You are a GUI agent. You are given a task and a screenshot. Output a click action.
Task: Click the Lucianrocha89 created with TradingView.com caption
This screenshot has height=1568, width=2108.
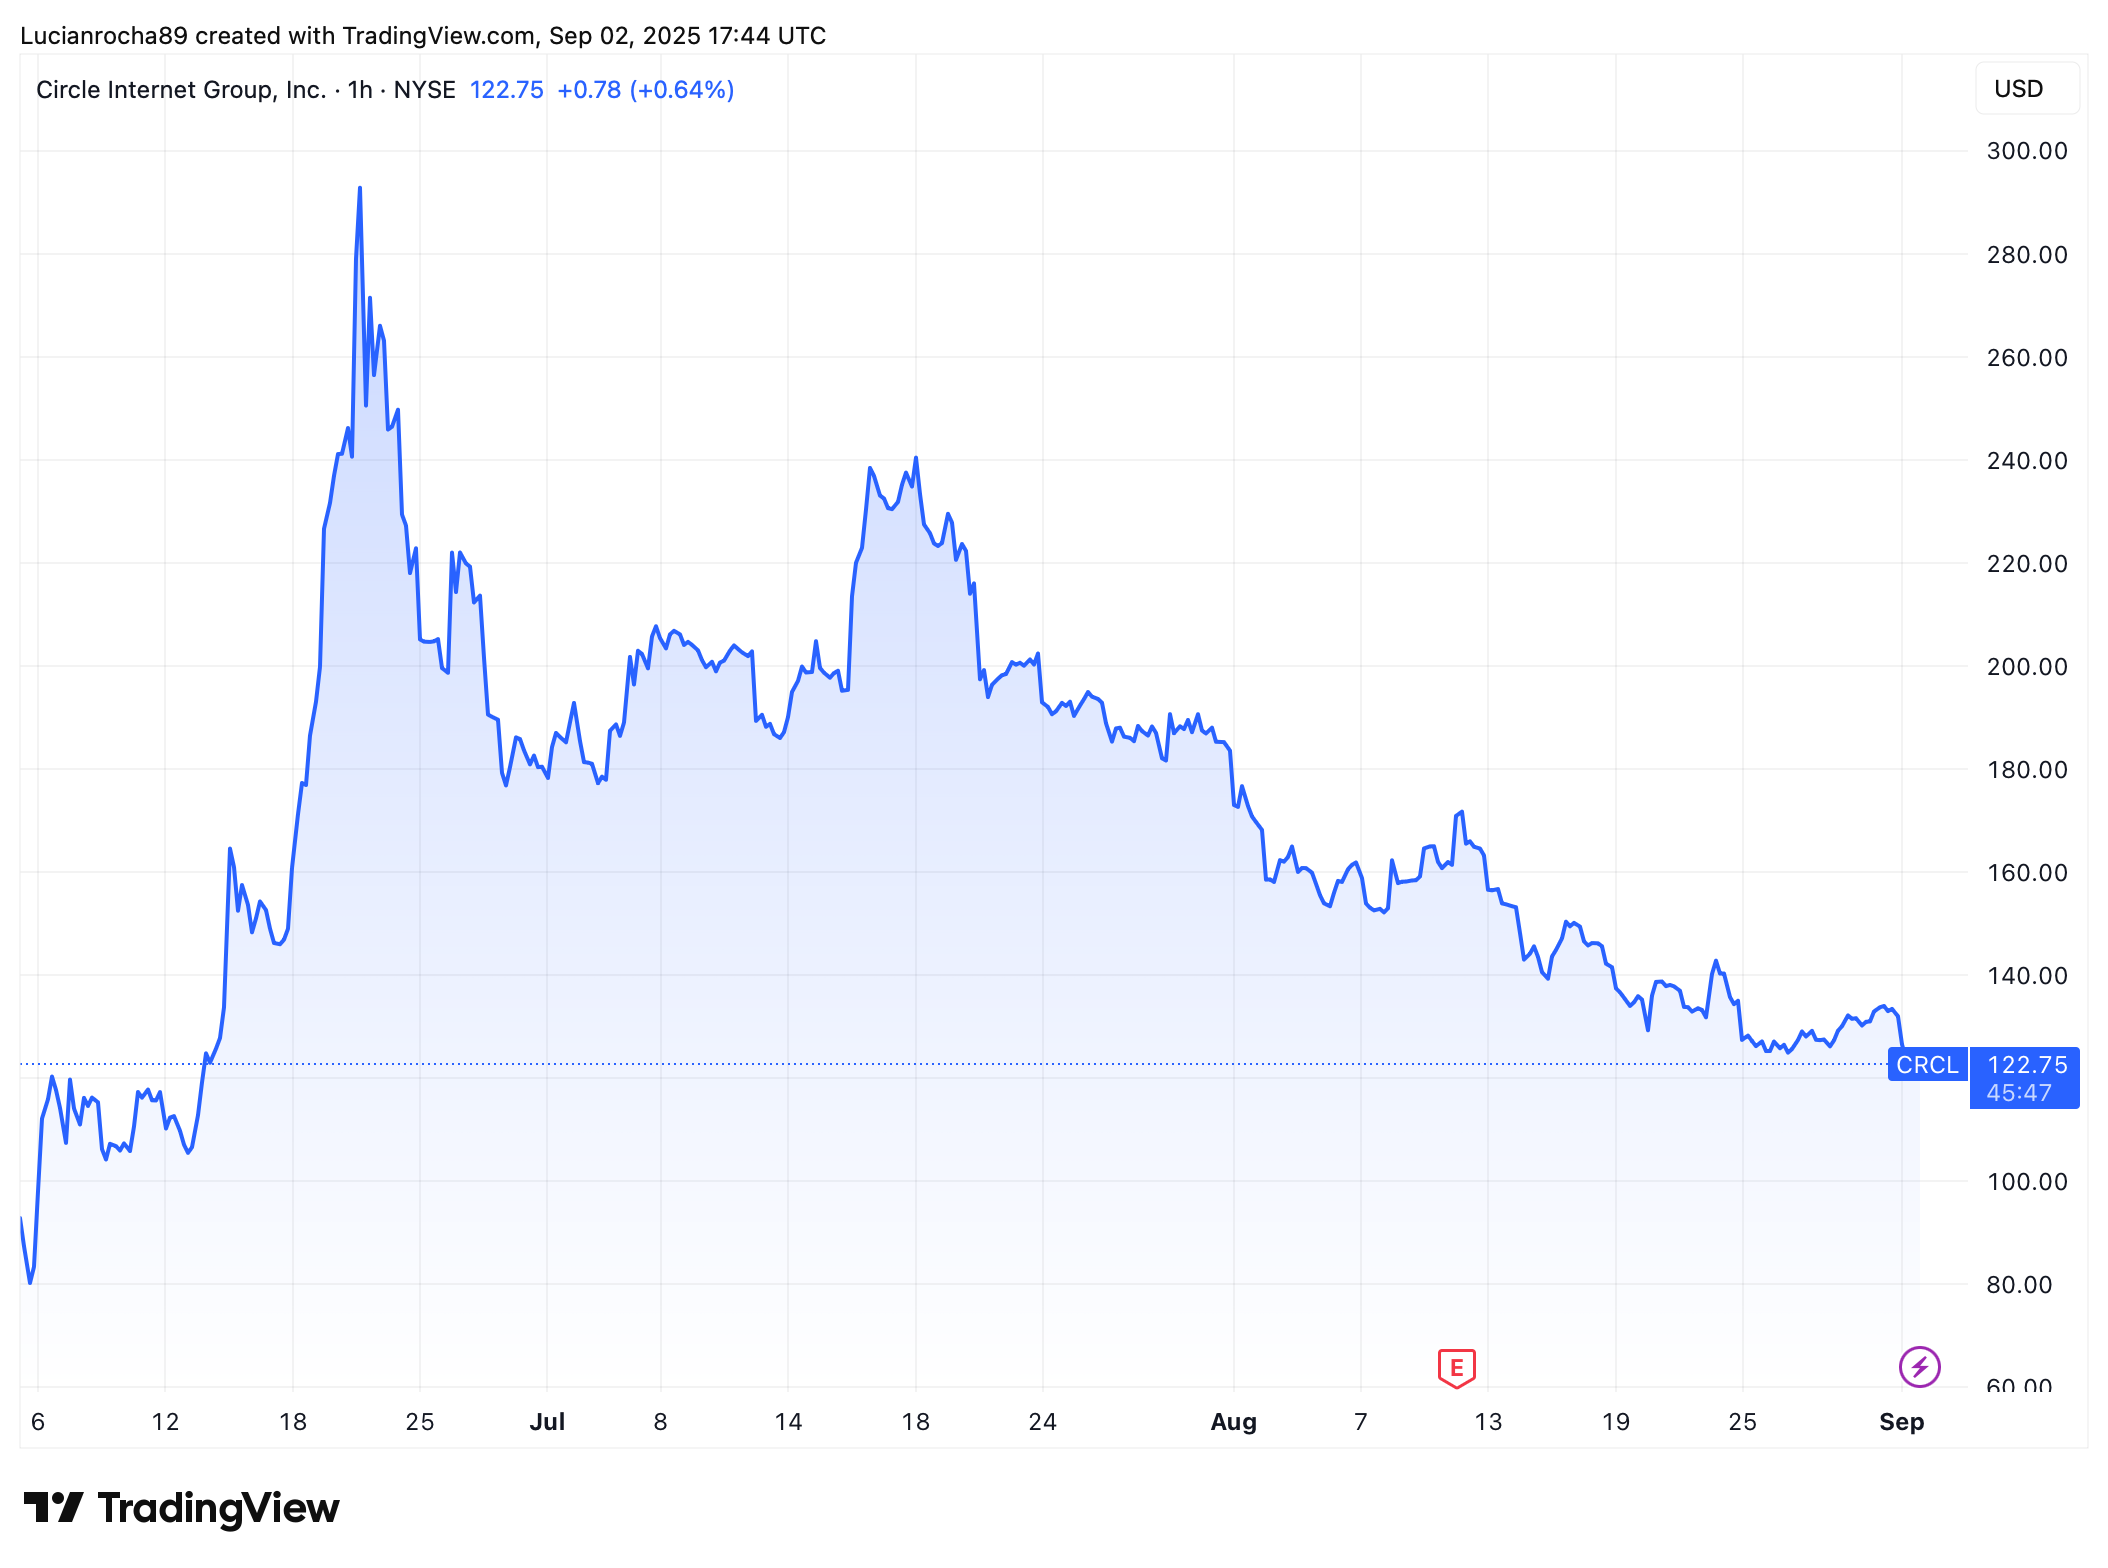423,35
